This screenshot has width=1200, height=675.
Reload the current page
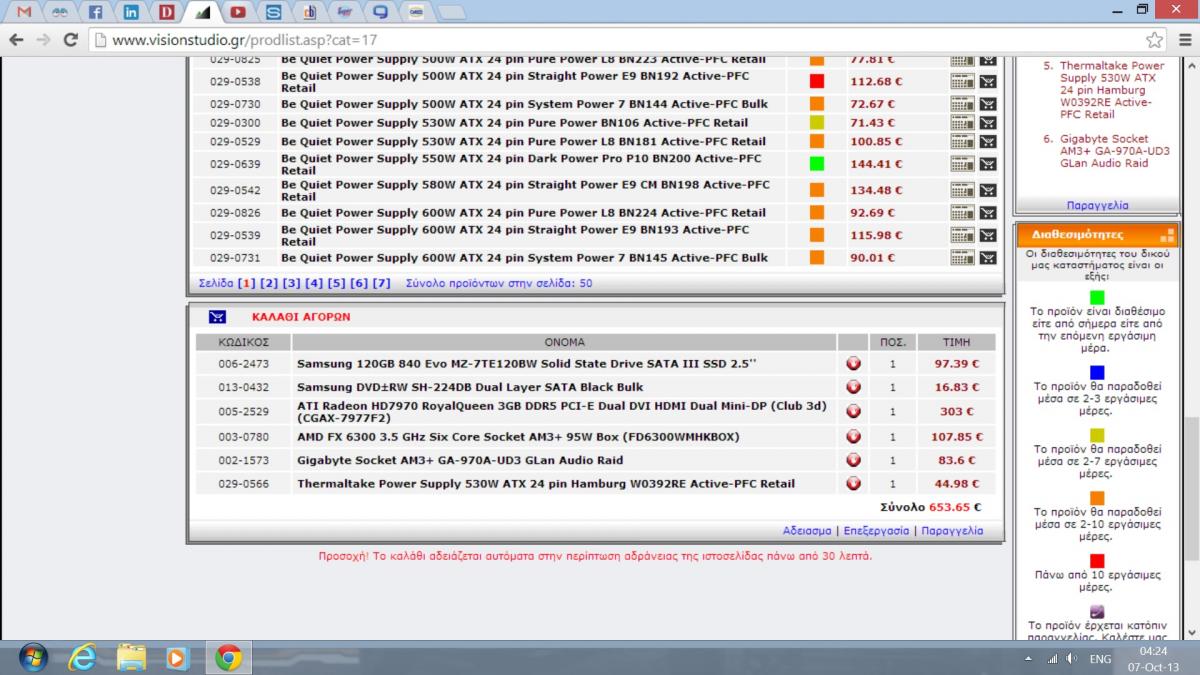(x=70, y=40)
